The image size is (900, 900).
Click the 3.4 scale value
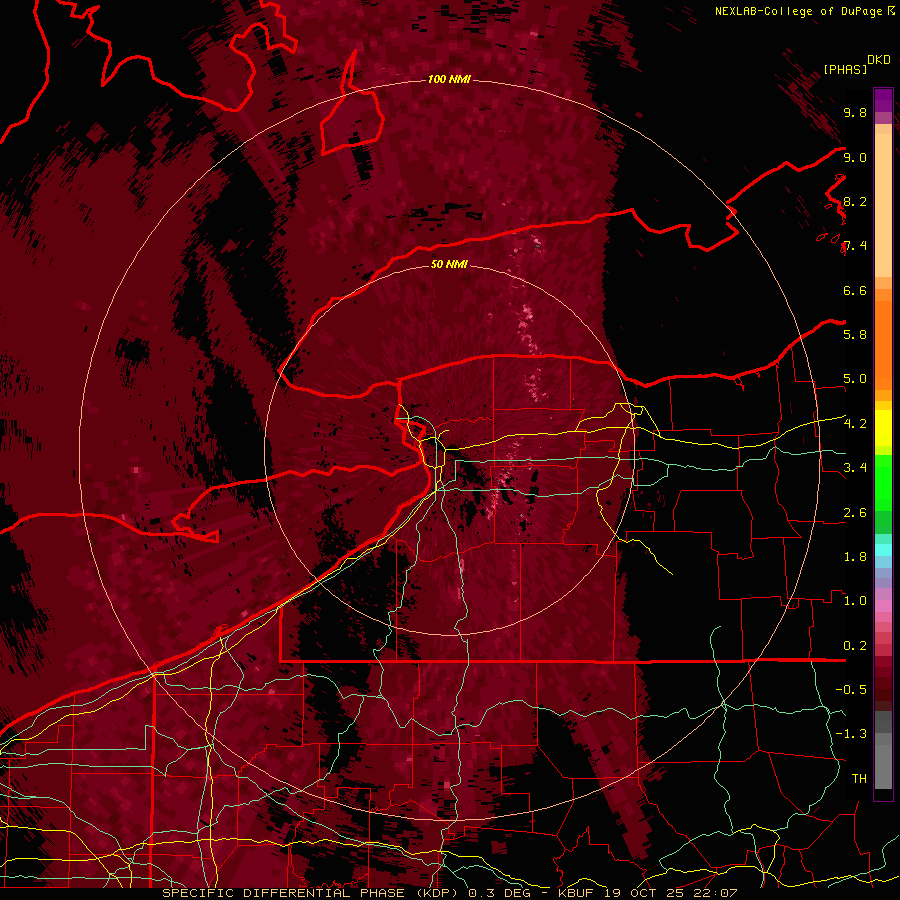point(855,468)
